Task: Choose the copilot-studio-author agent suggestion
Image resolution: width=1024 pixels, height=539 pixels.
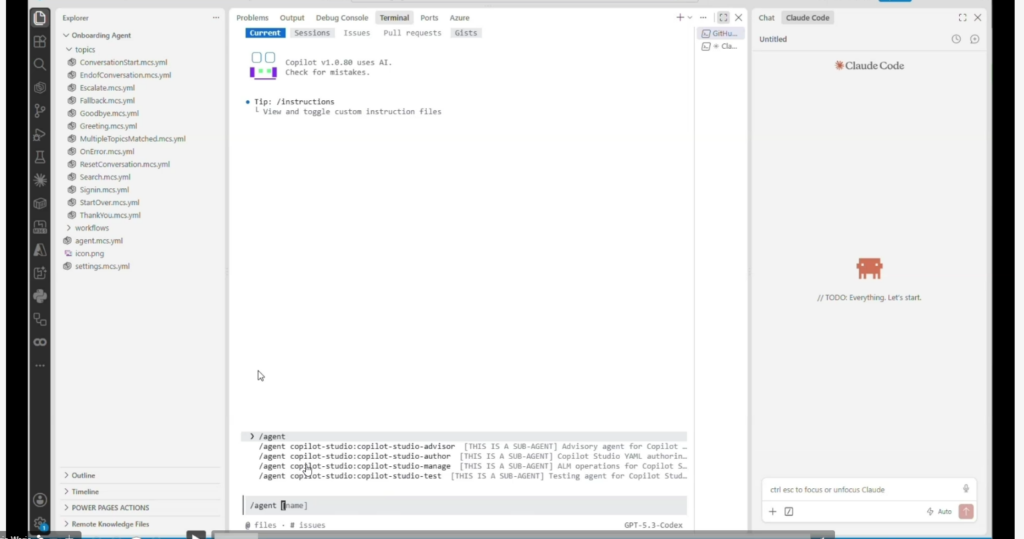Action: tap(473, 456)
